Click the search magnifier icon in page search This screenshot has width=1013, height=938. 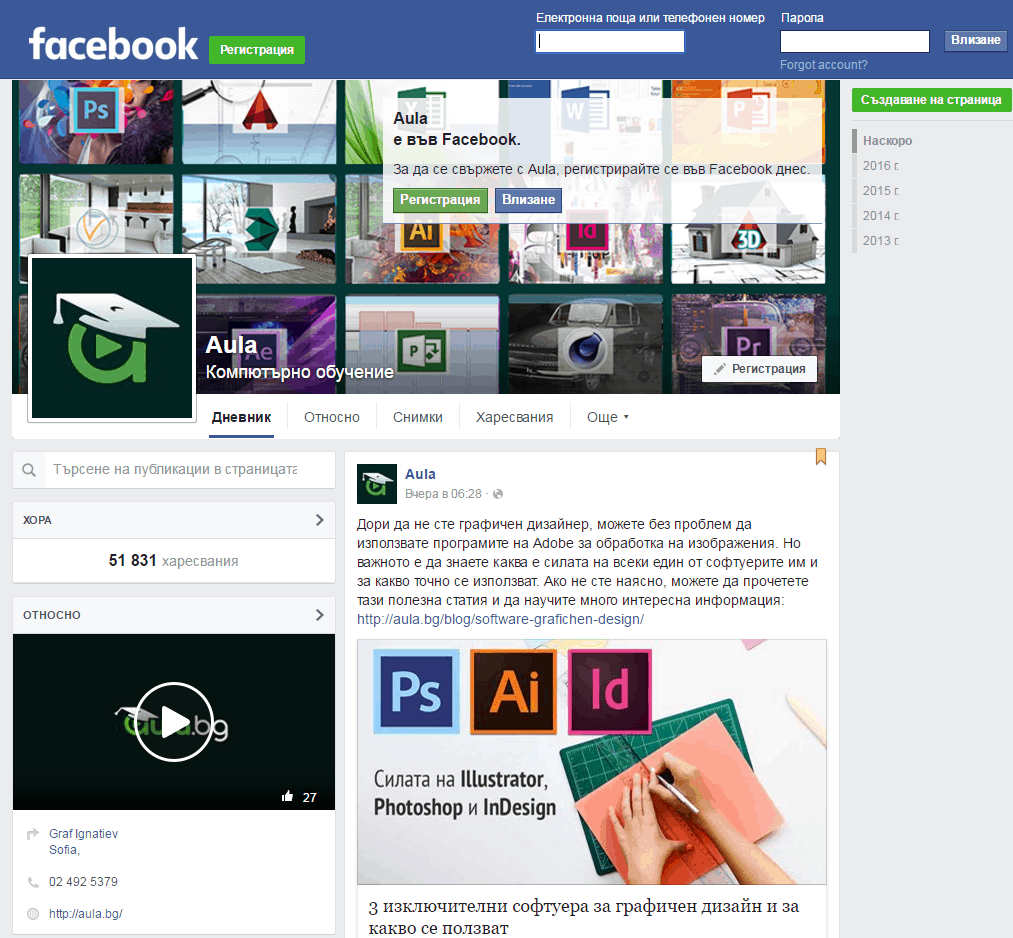coord(29,470)
